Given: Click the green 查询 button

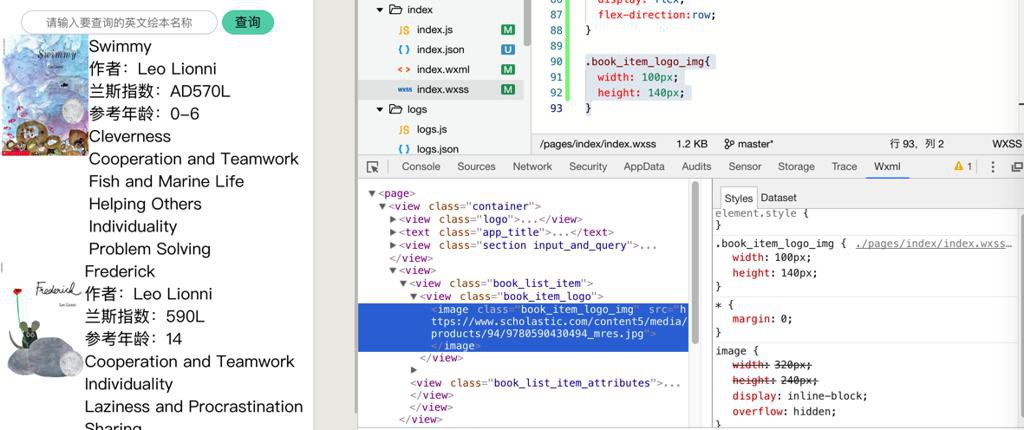Looking at the screenshot, I should [248, 22].
